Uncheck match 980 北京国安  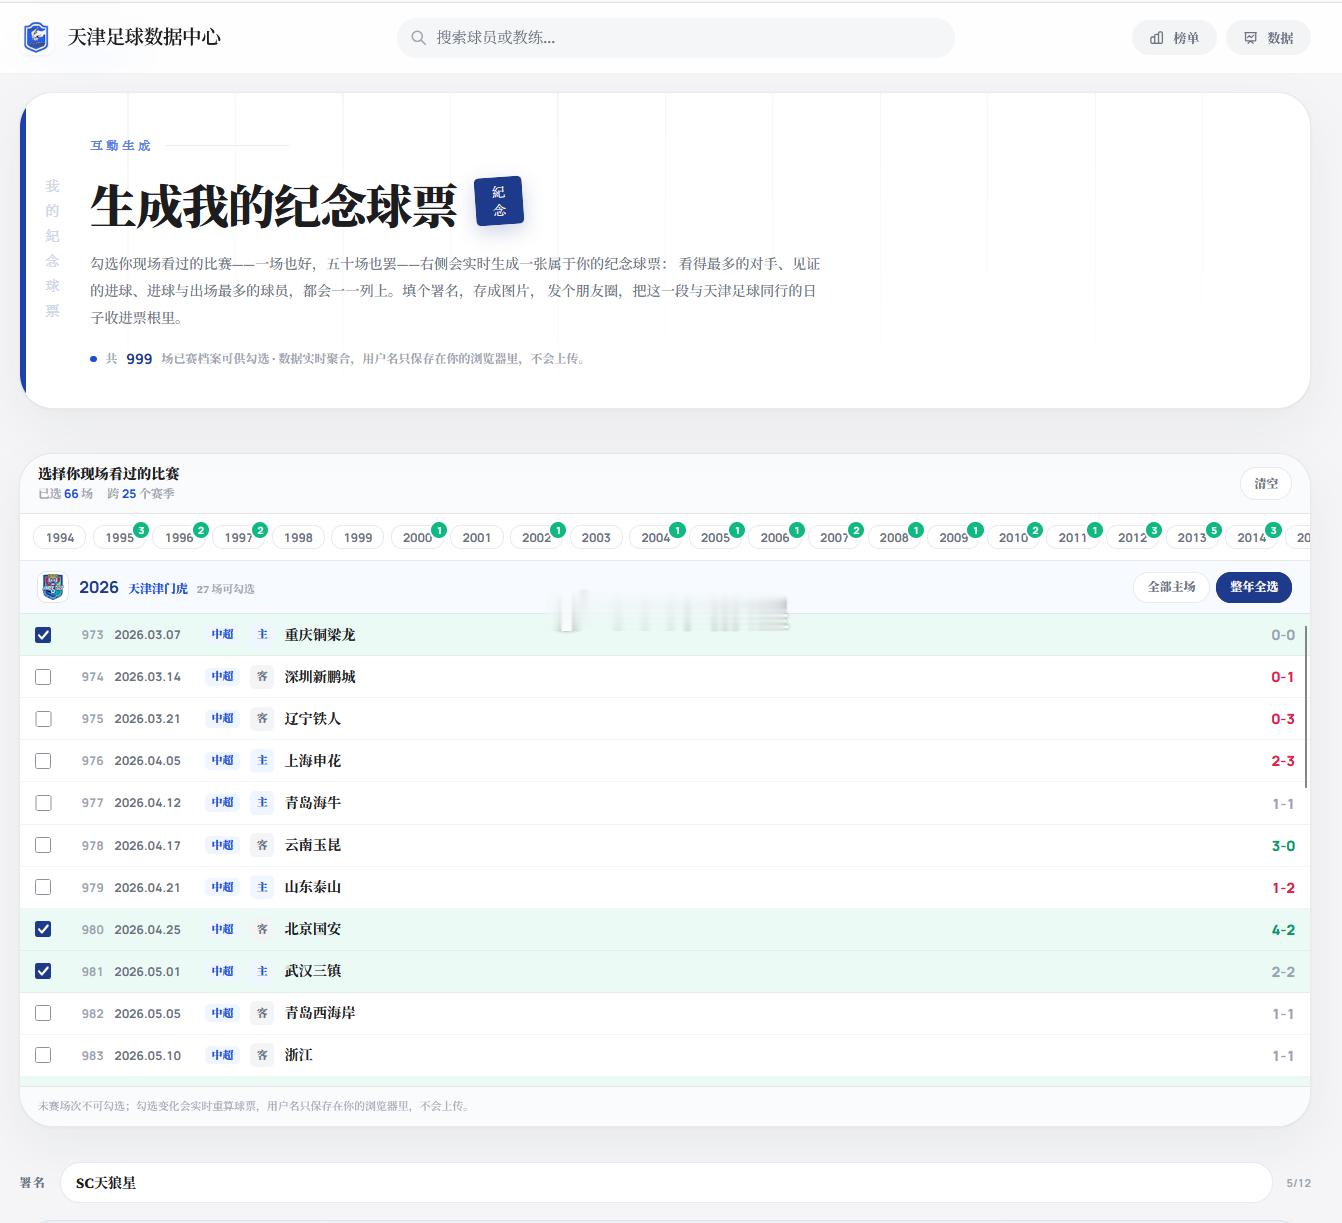[43, 929]
